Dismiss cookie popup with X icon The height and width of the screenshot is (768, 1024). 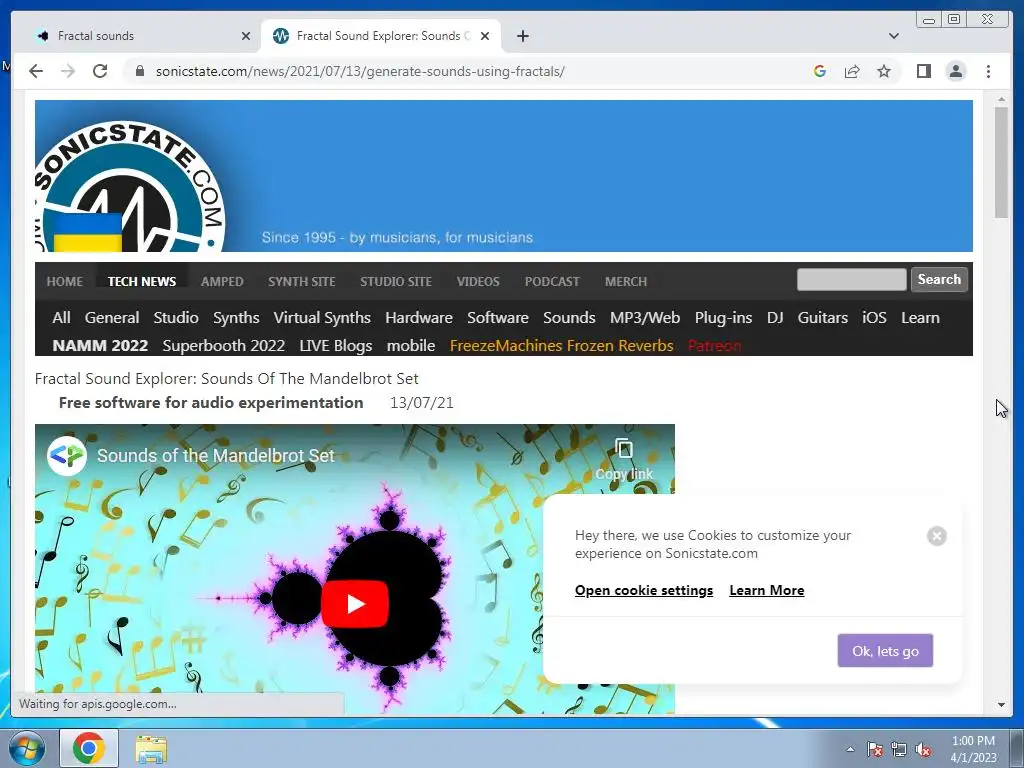(x=936, y=536)
